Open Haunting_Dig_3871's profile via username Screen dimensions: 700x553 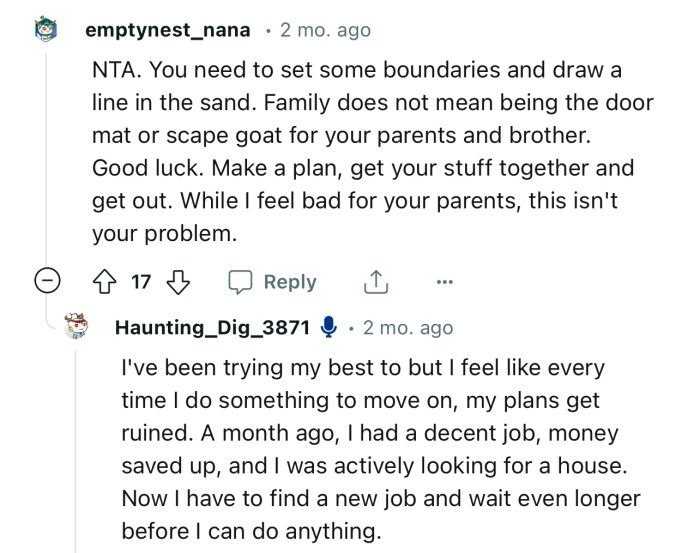(x=212, y=328)
